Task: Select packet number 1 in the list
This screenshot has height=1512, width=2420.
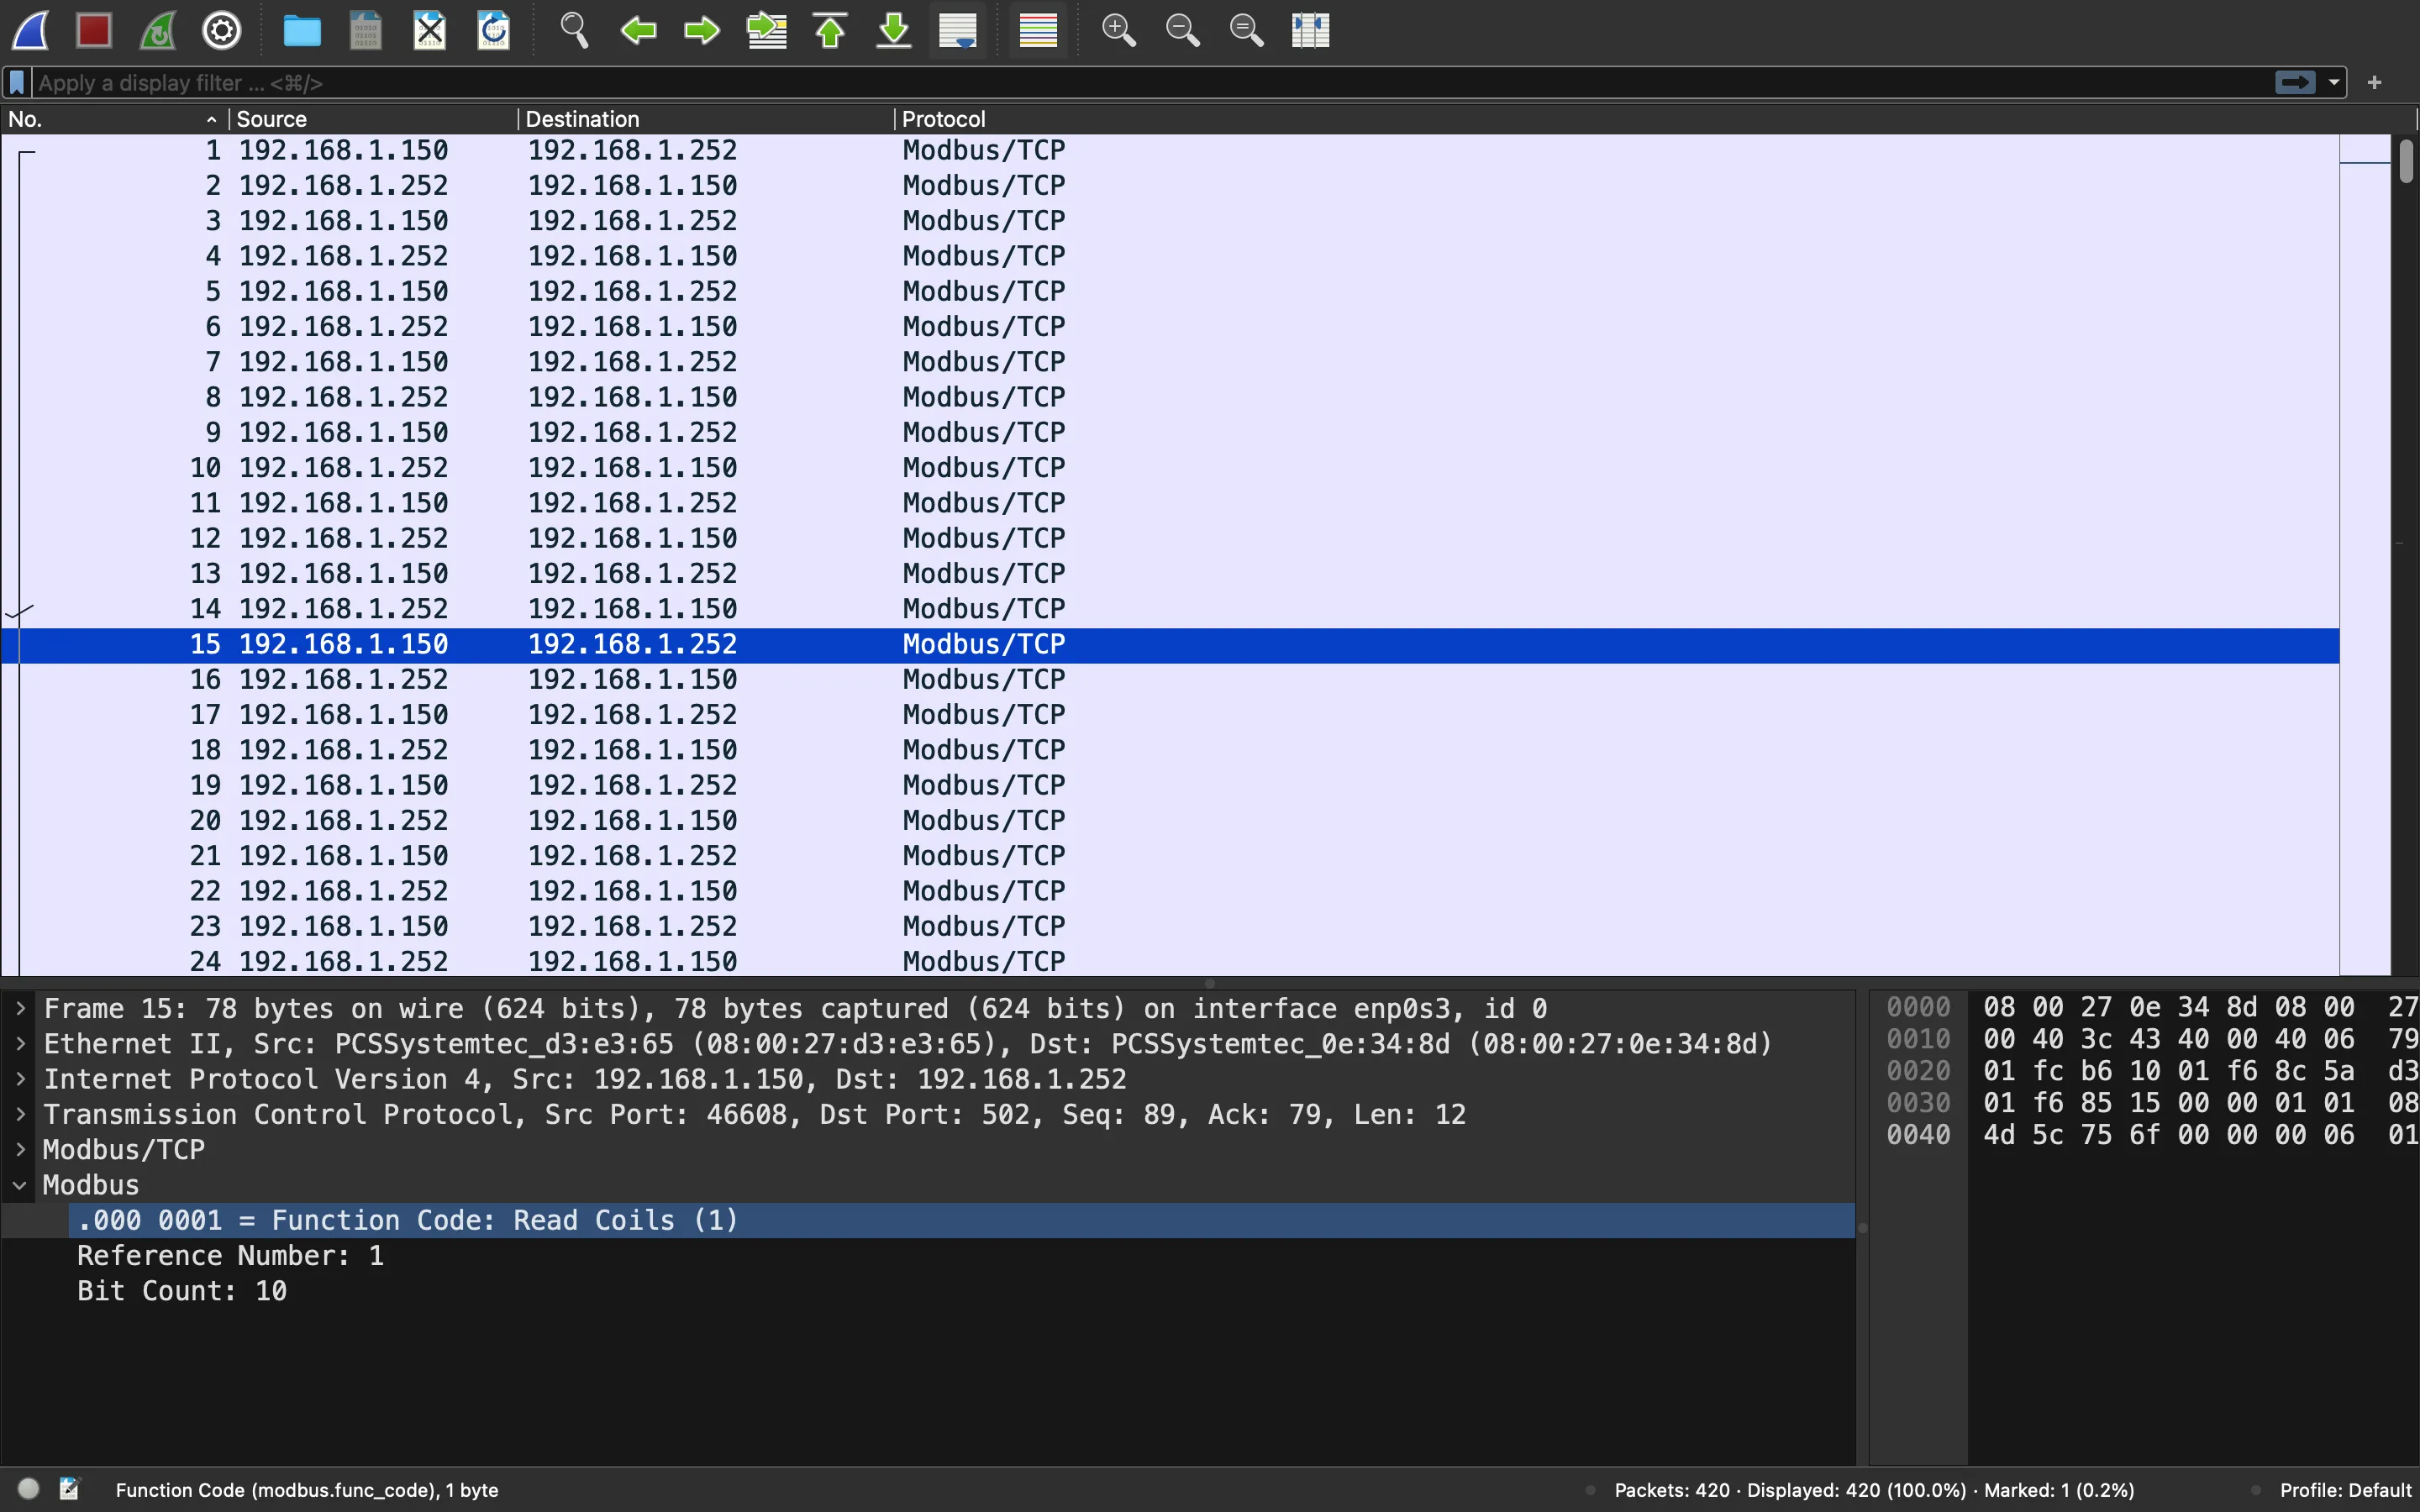Action: coord(1170,150)
